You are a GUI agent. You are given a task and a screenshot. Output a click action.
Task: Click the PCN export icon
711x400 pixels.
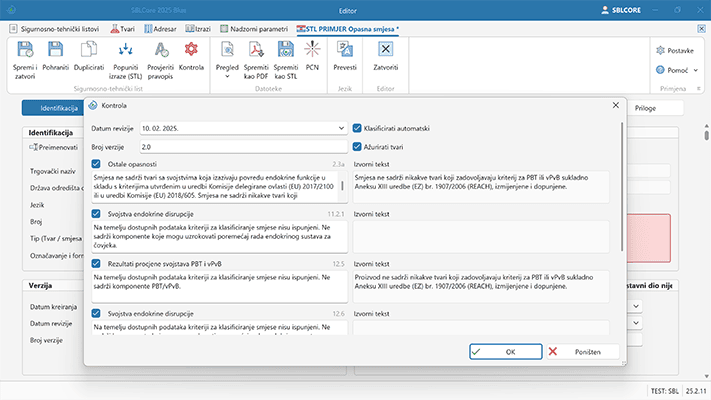click(313, 49)
